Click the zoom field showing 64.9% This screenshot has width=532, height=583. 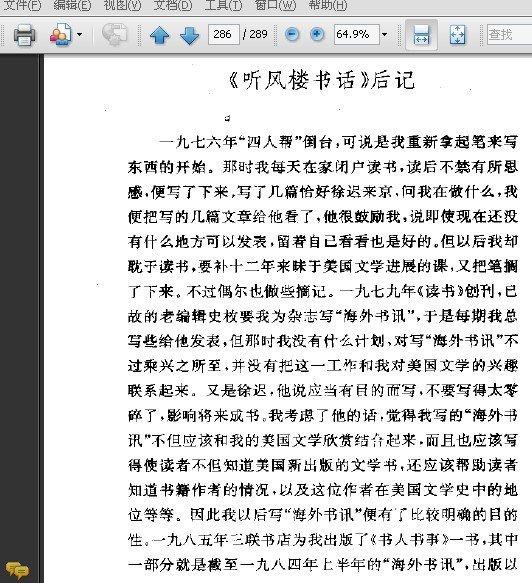(357, 35)
